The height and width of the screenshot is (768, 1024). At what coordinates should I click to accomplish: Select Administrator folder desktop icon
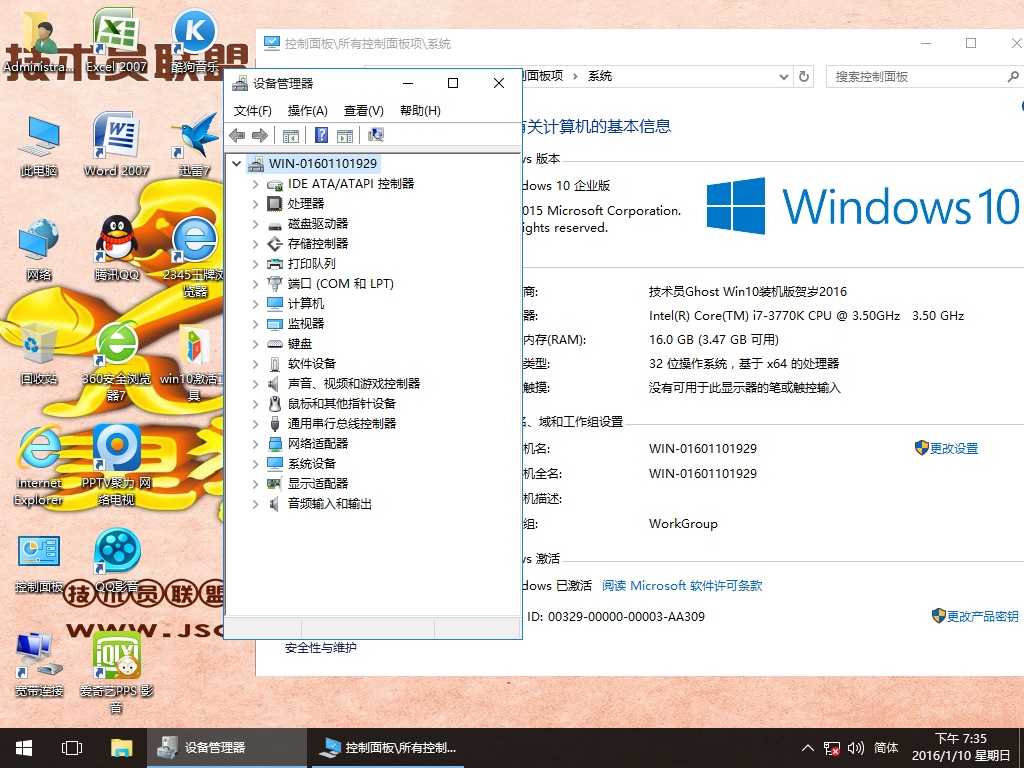(x=39, y=42)
